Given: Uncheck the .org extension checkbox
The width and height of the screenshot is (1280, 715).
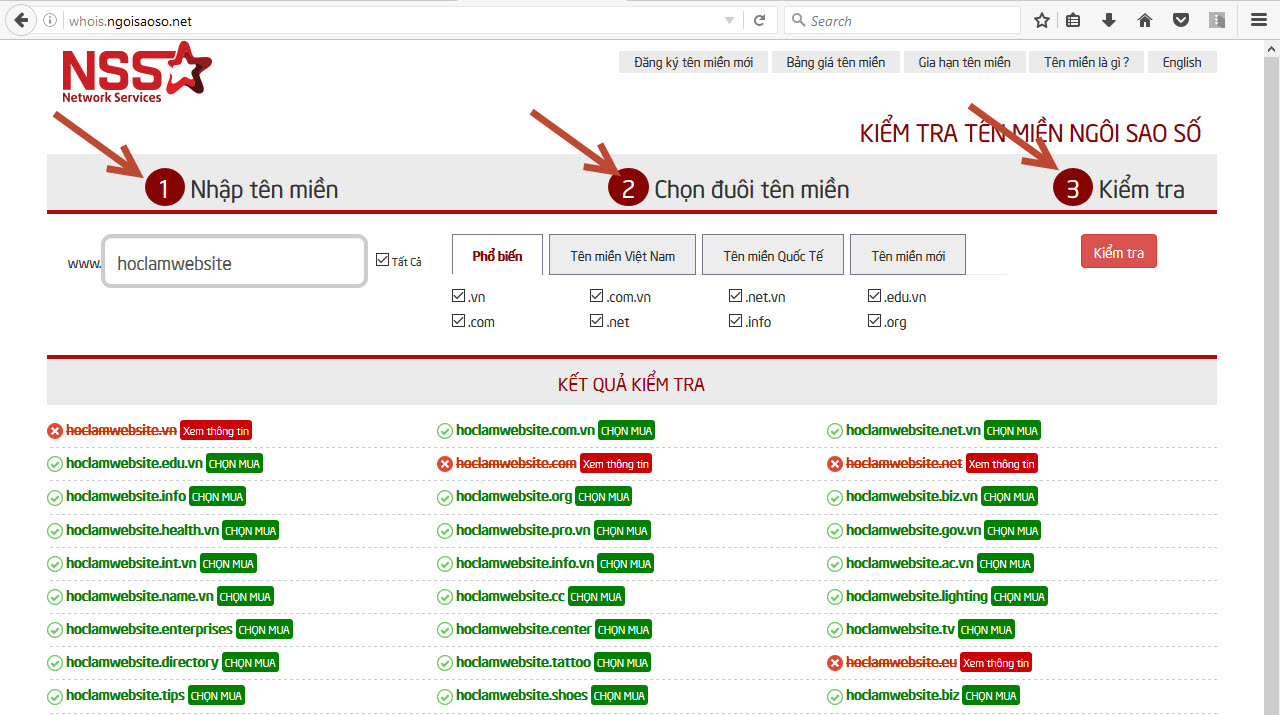Looking at the screenshot, I should [874, 321].
